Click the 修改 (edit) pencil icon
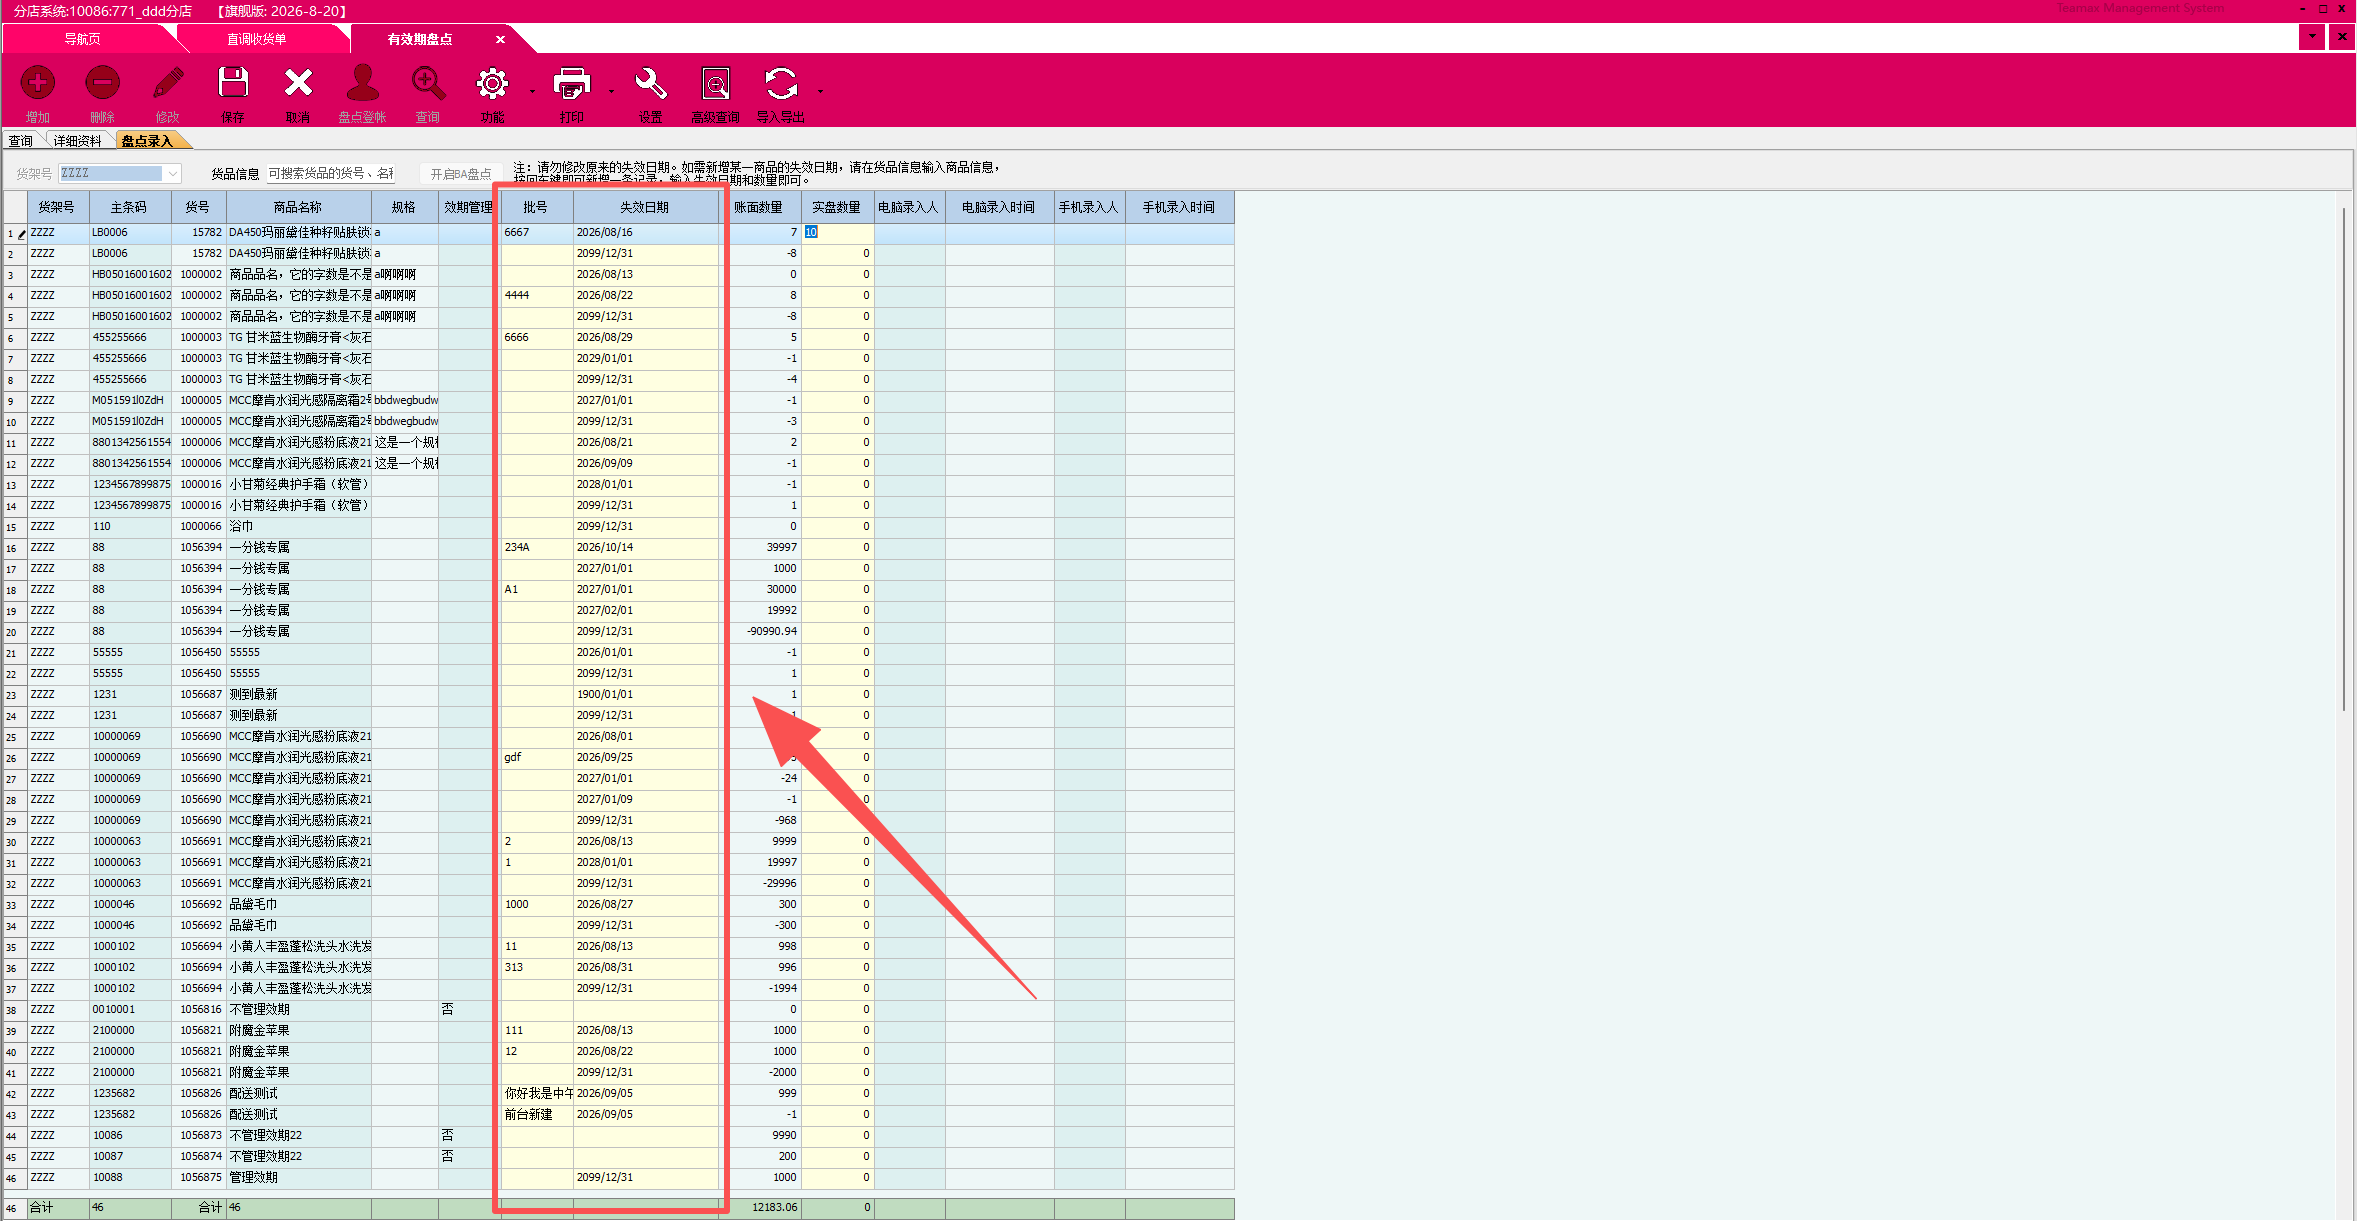The image size is (2358, 1221). click(x=168, y=83)
